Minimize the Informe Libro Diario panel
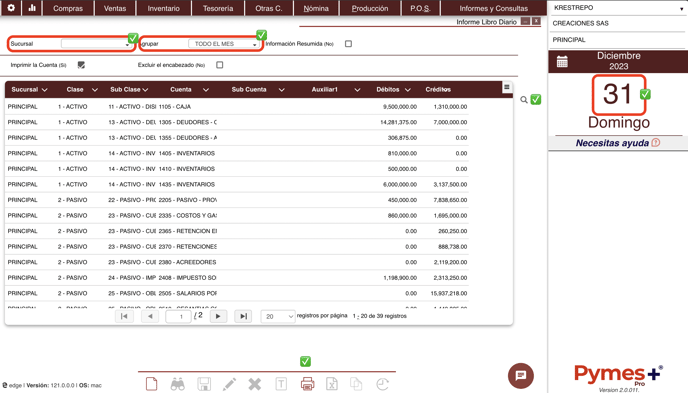The image size is (688, 393). 525,21
